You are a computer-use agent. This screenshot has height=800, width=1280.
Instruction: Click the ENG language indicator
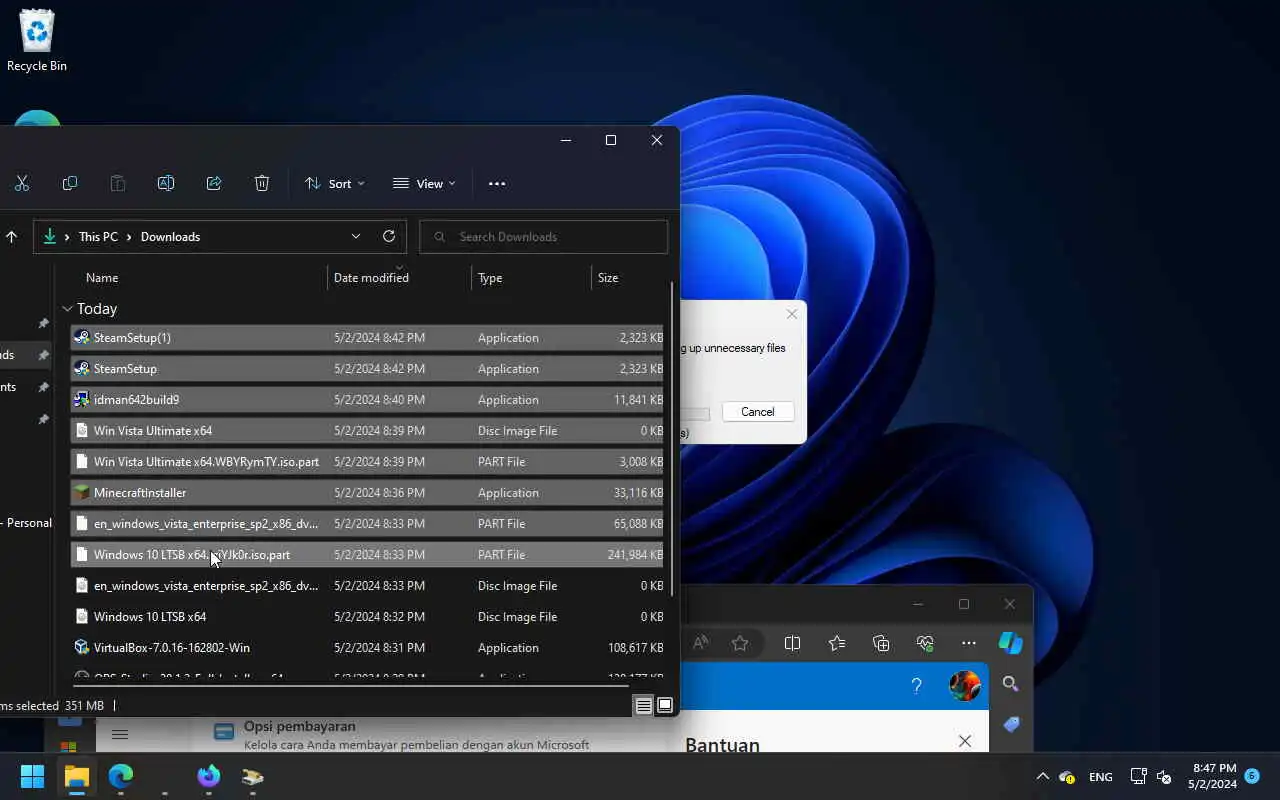tap(1100, 777)
